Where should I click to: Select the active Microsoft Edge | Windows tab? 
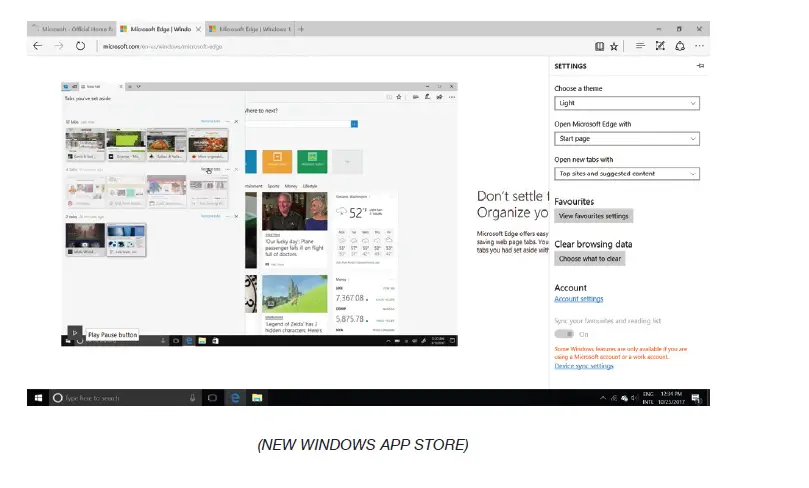tap(160, 29)
